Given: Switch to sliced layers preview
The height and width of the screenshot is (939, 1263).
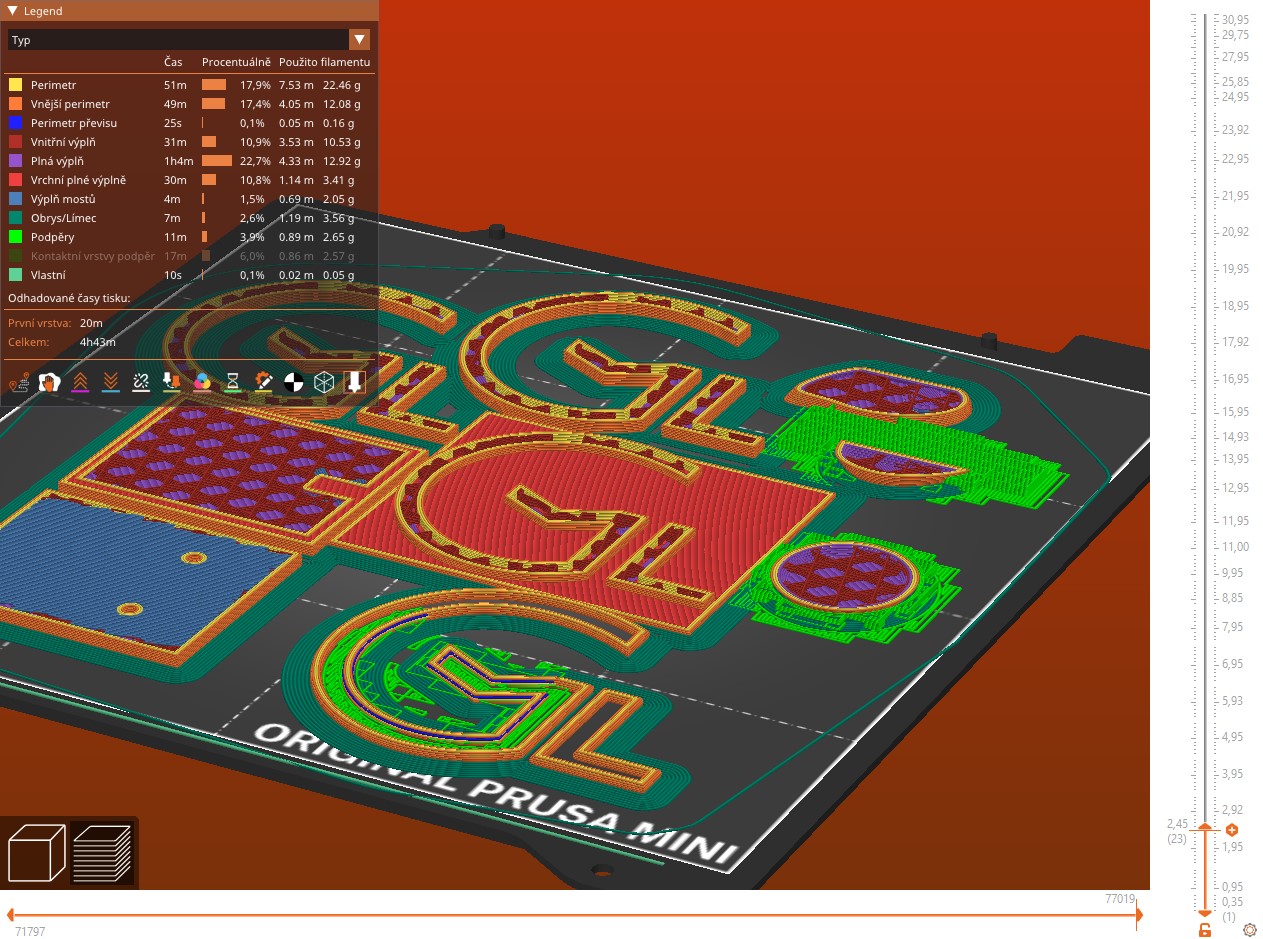Looking at the screenshot, I should [x=102, y=853].
